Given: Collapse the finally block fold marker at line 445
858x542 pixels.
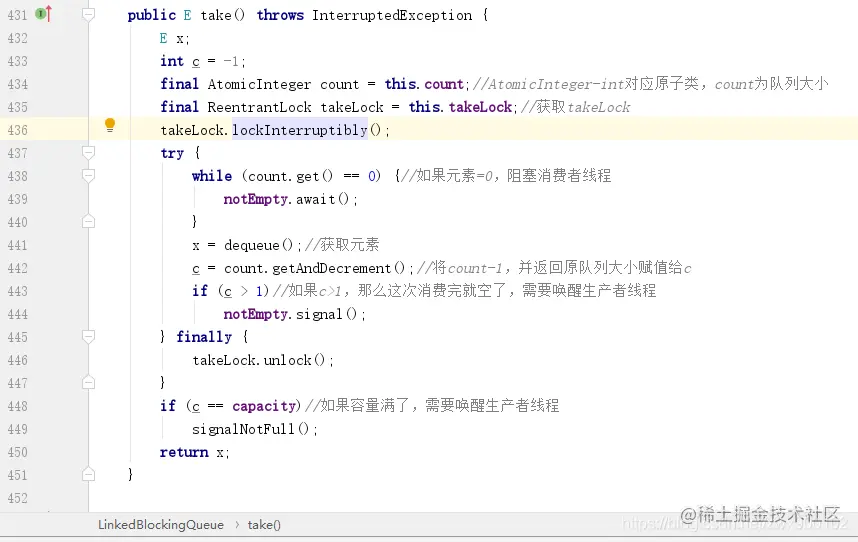Looking at the screenshot, I should point(88,336).
